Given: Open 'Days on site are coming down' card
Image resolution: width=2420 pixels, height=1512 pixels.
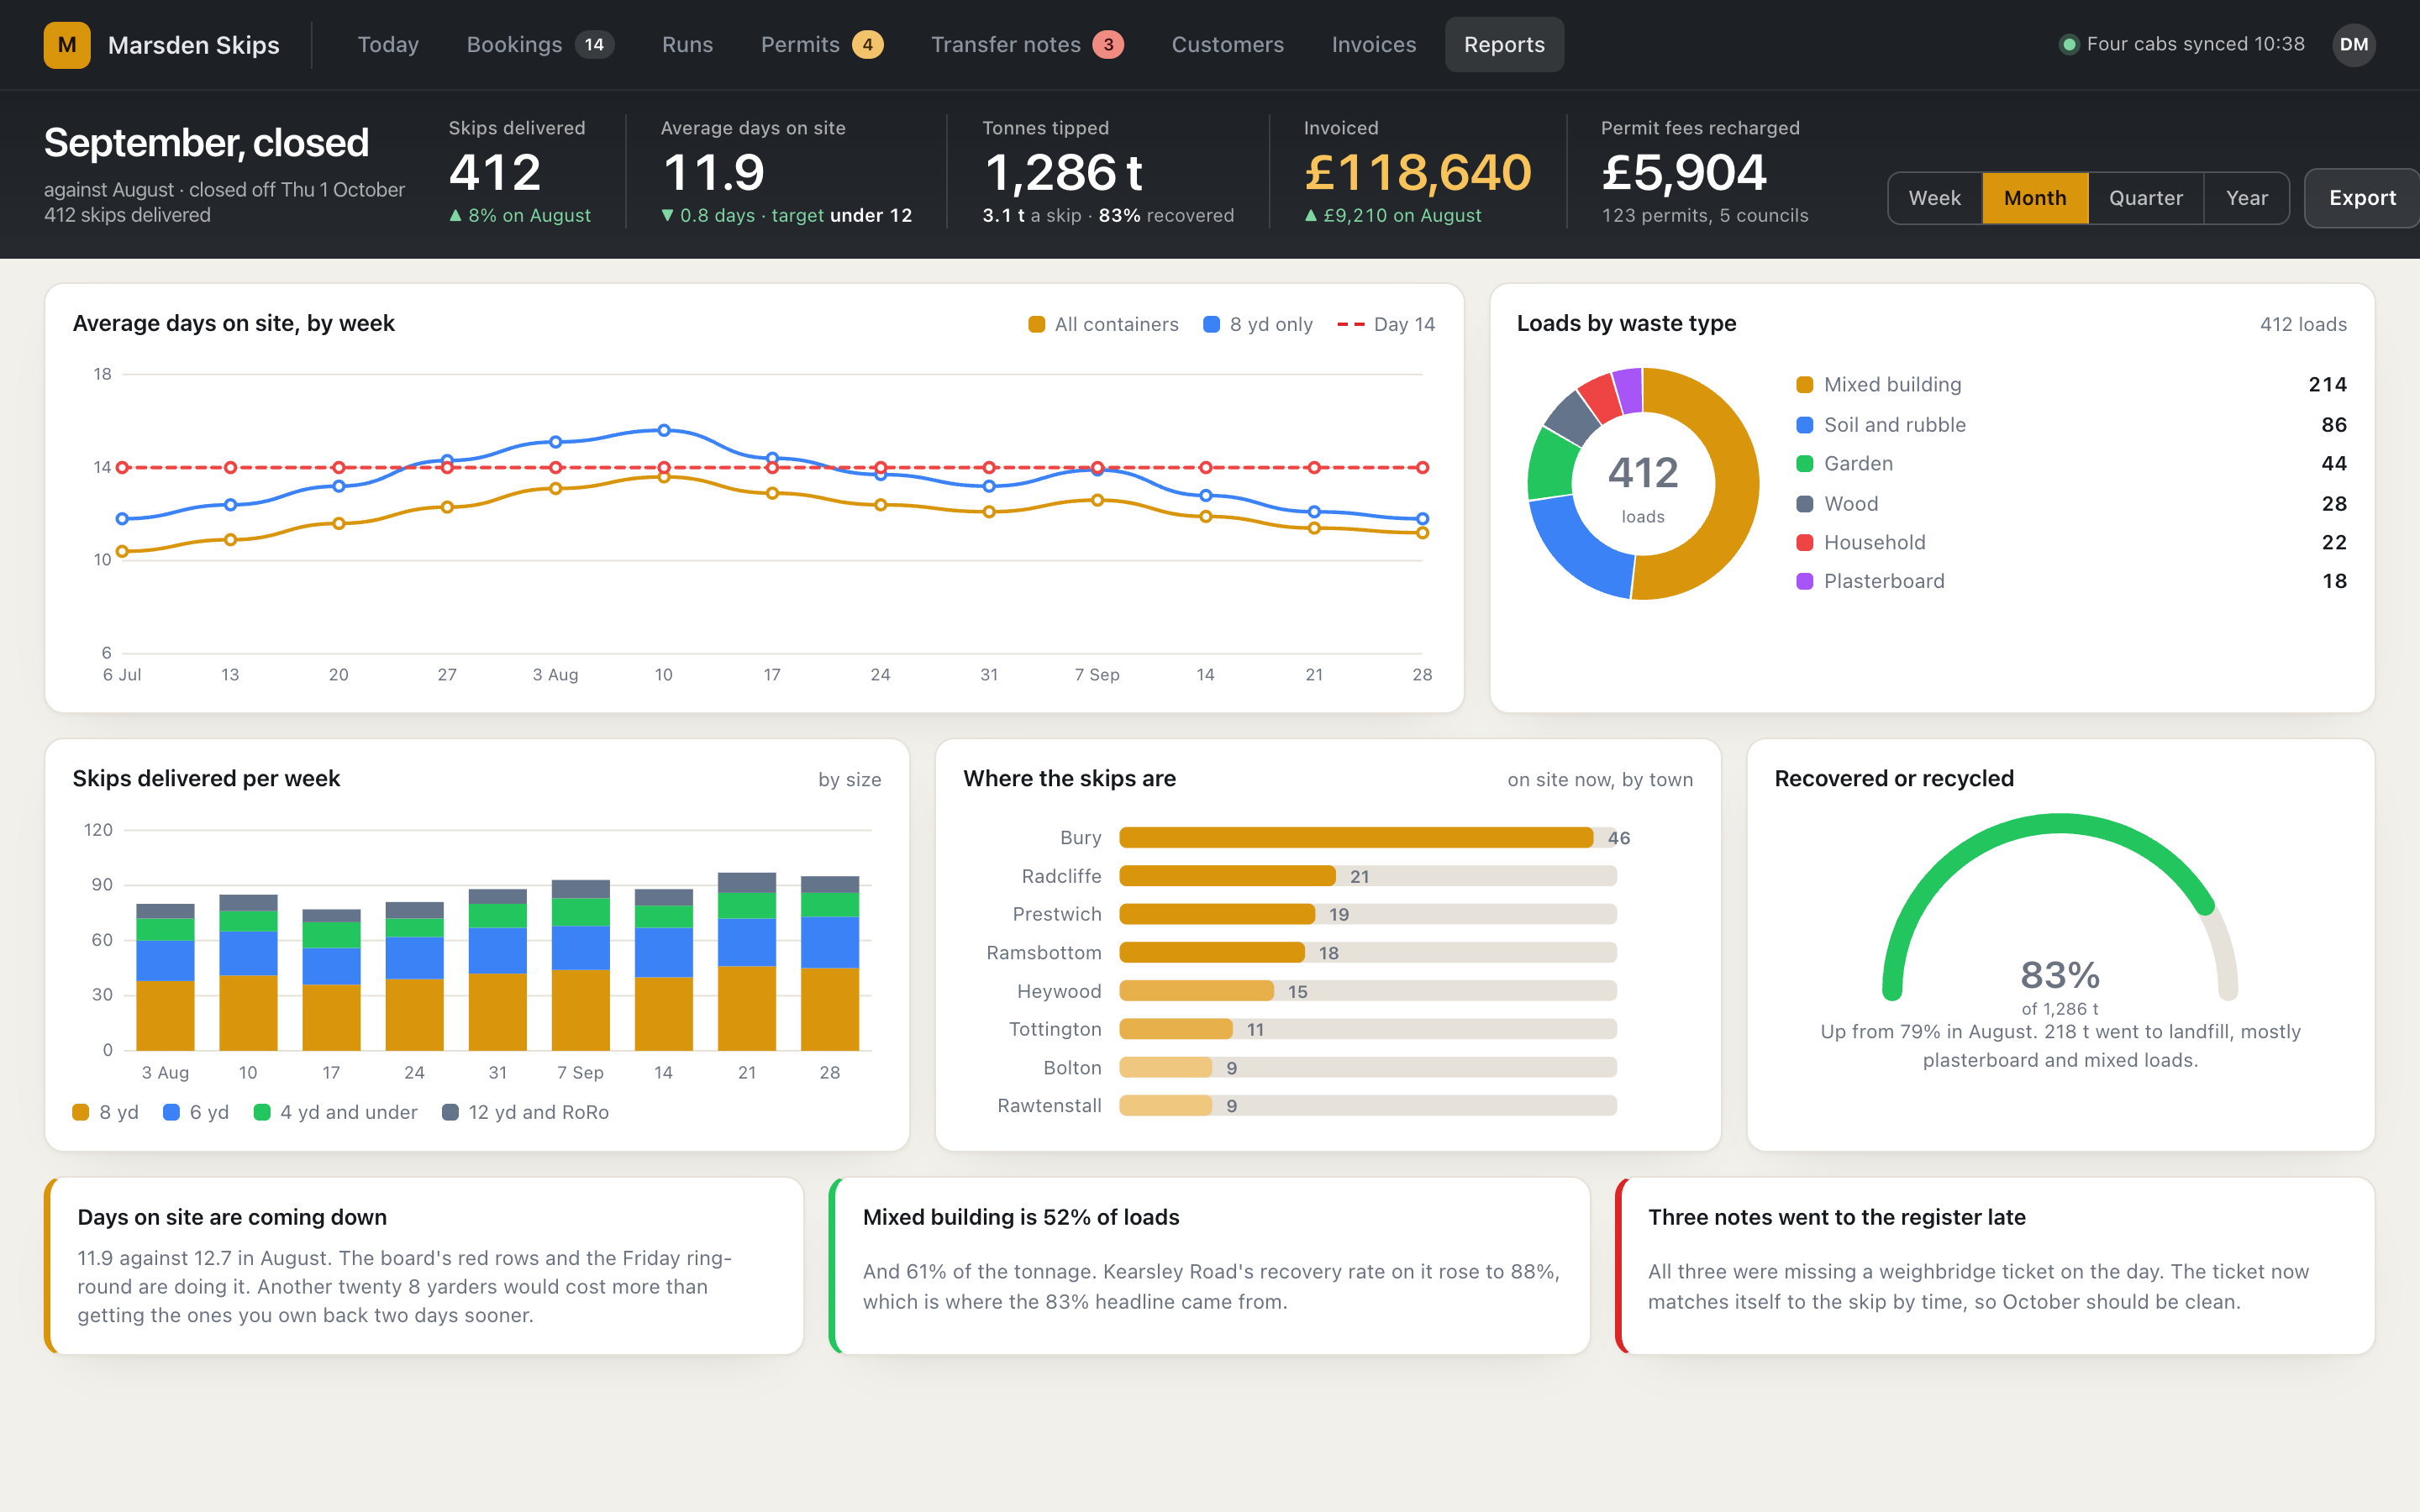Looking at the screenshot, I should (424, 1266).
